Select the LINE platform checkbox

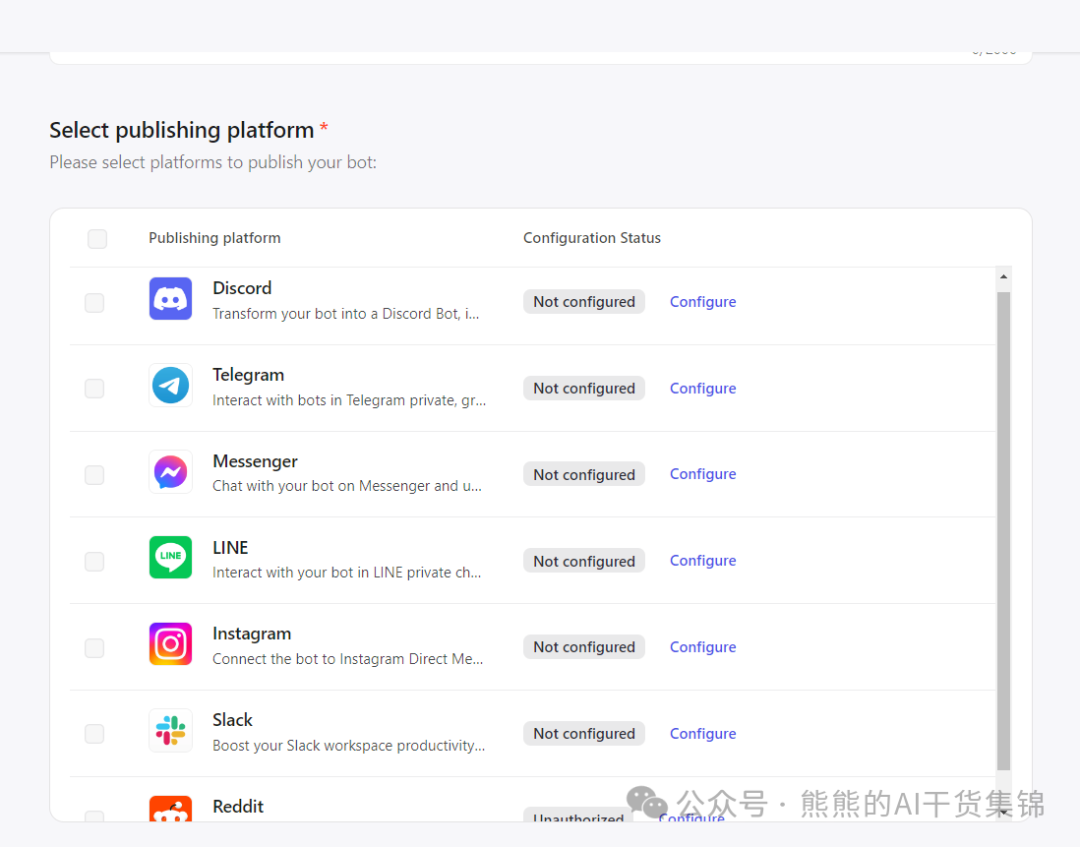click(94, 562)
